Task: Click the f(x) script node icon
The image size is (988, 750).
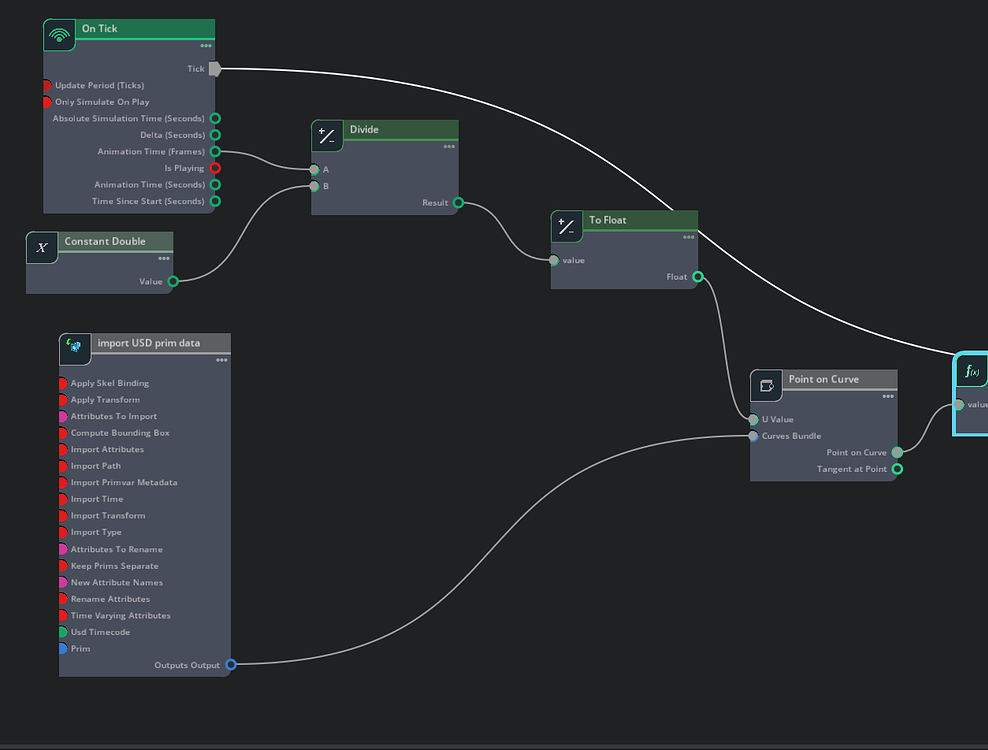Action: point(970,371)
